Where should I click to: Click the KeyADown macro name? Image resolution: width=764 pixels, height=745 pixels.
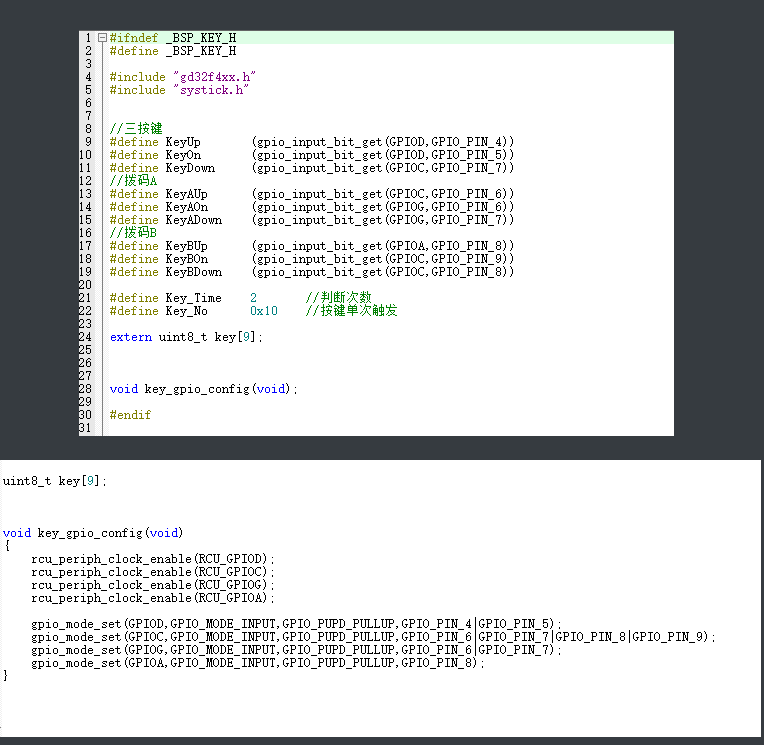tap(194, 220)
